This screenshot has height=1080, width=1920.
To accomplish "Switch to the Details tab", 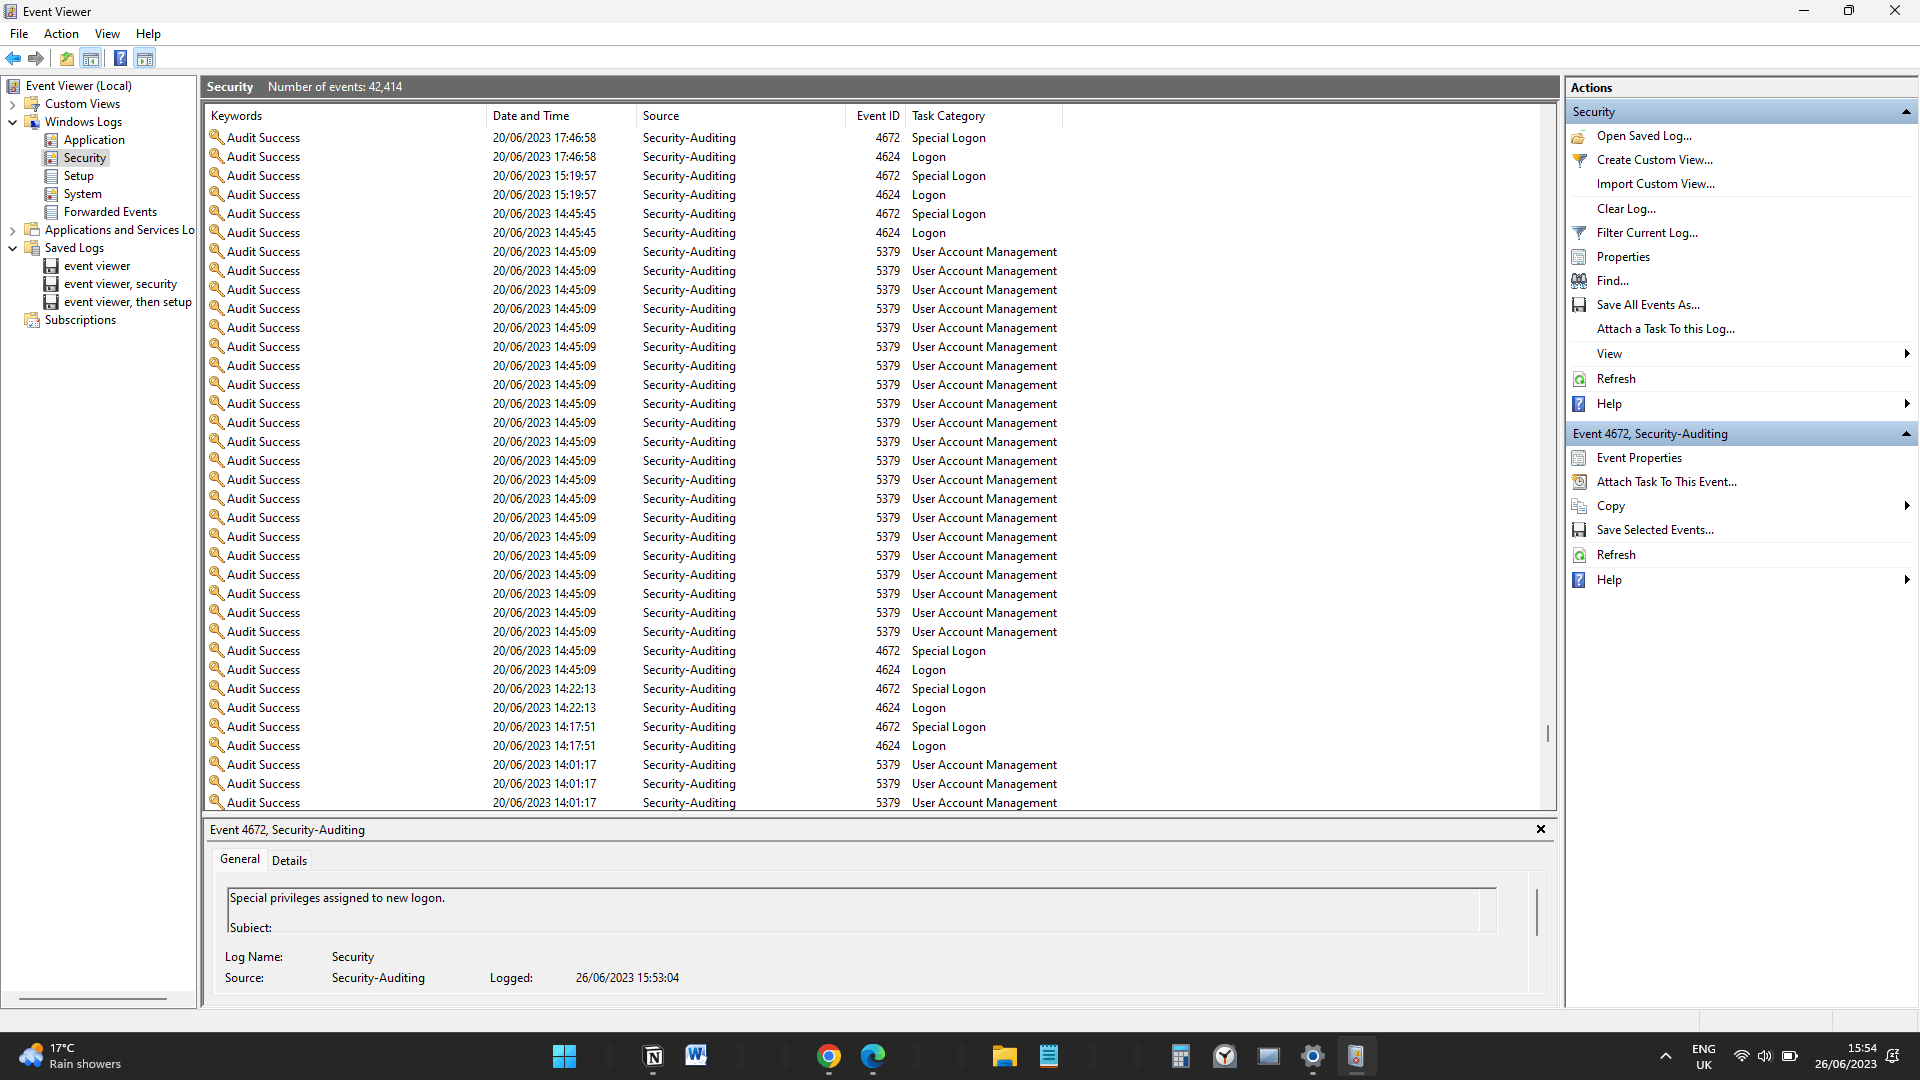I will pos(289,860).
